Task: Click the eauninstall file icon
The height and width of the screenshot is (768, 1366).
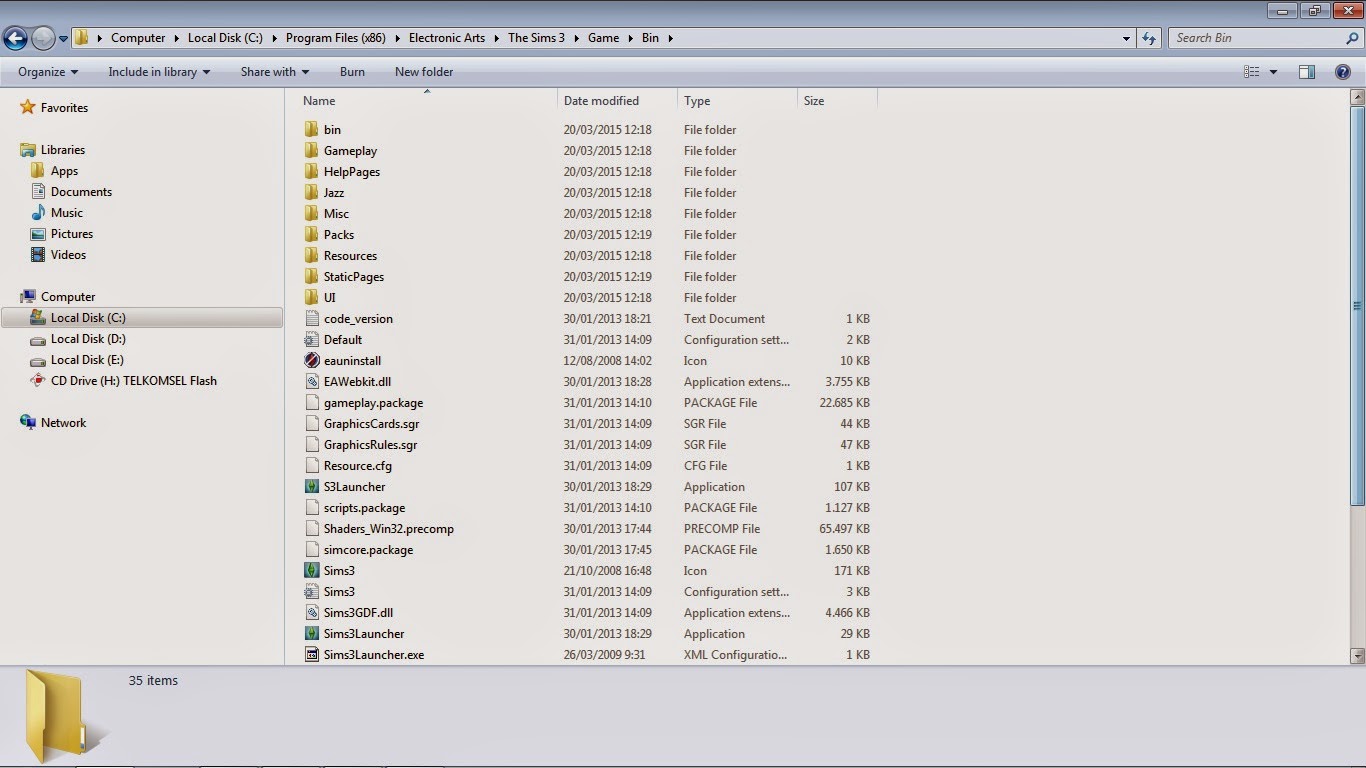Action: 312,361
